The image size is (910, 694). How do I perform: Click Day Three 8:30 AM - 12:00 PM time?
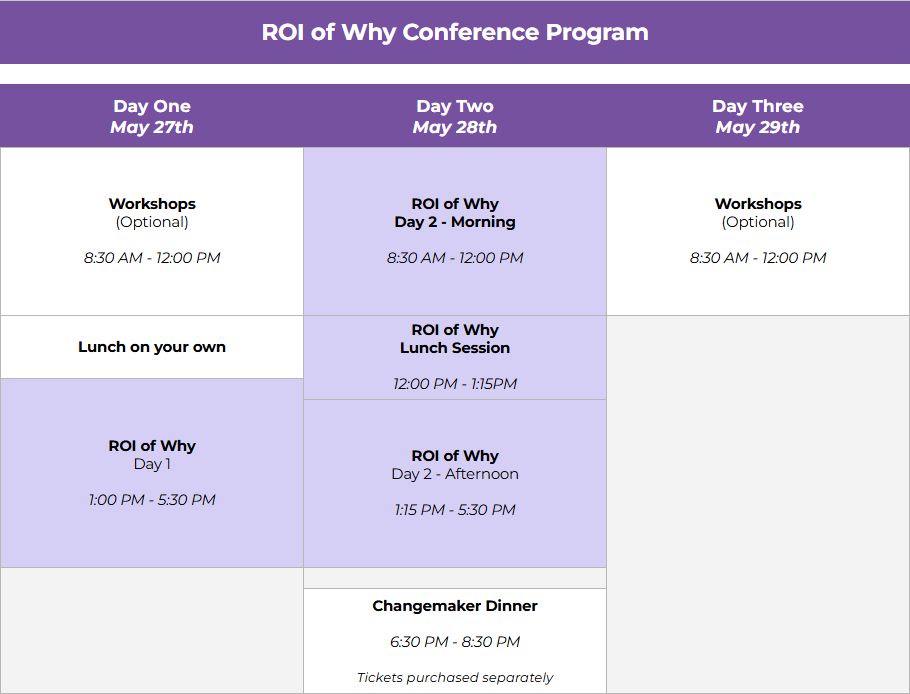pos(758,258)
